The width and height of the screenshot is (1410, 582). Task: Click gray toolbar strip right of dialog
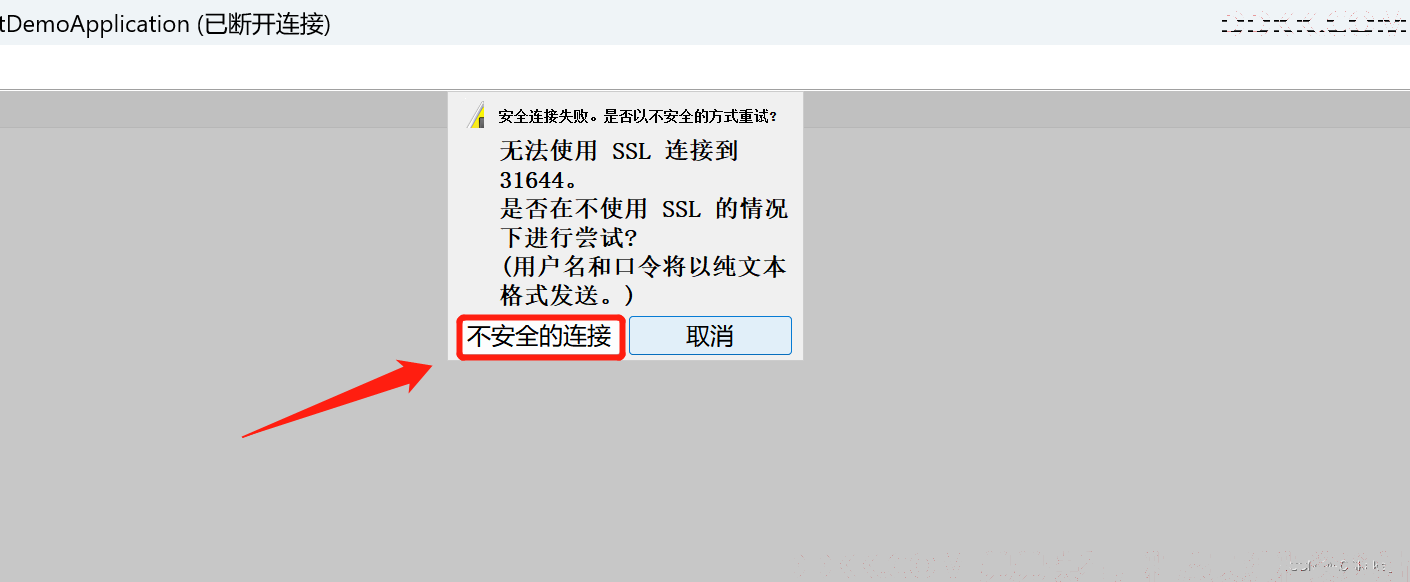[x=1106, y=109]
